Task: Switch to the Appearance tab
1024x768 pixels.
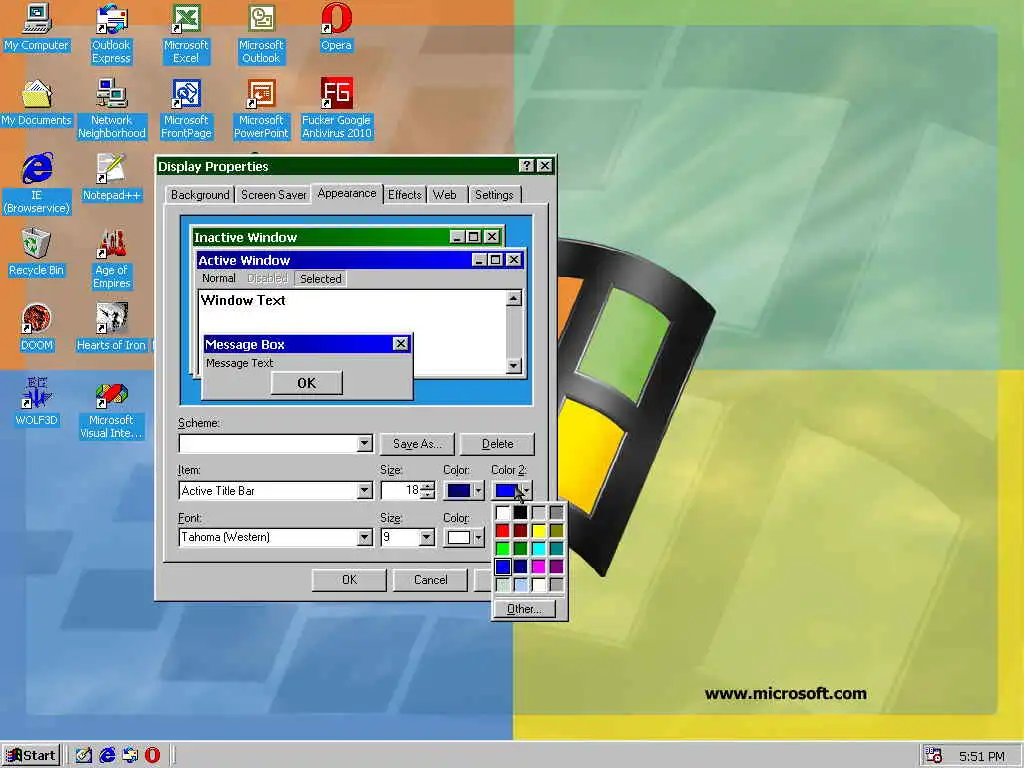Action: click(347, 193)
